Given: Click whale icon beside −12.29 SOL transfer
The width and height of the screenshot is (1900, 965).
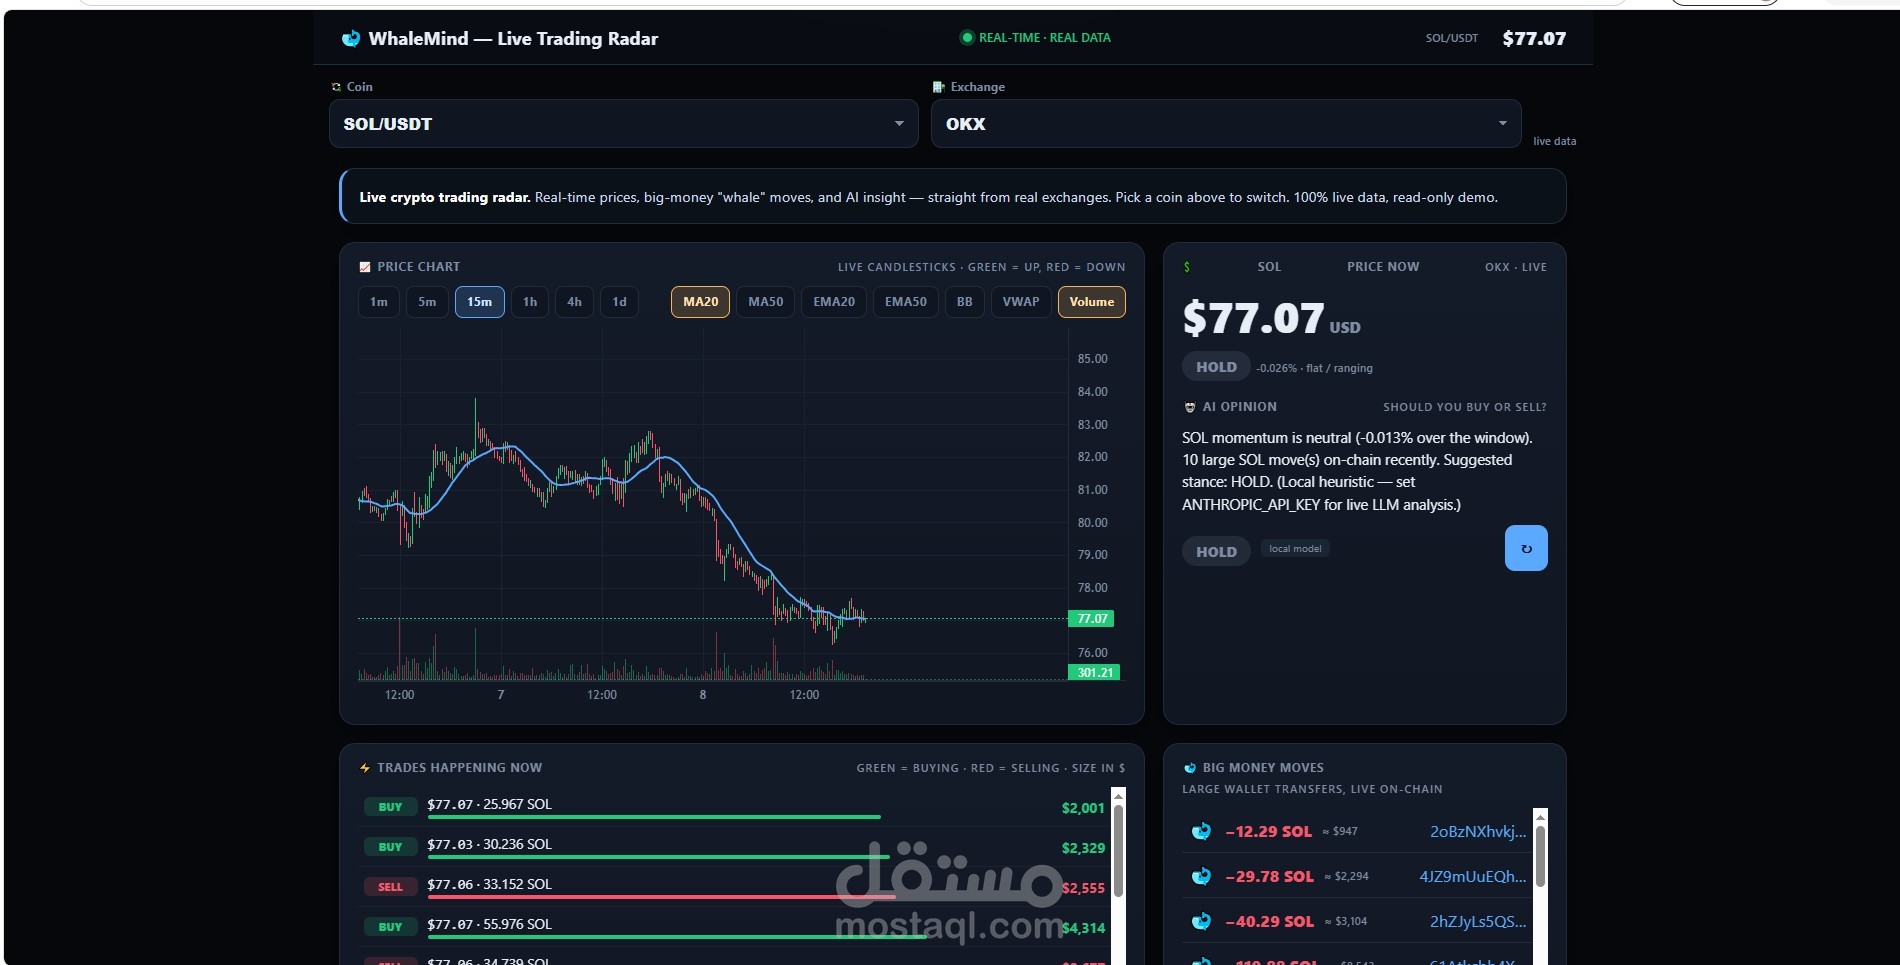Looking at the screenshot, I should click(1202, 831).
